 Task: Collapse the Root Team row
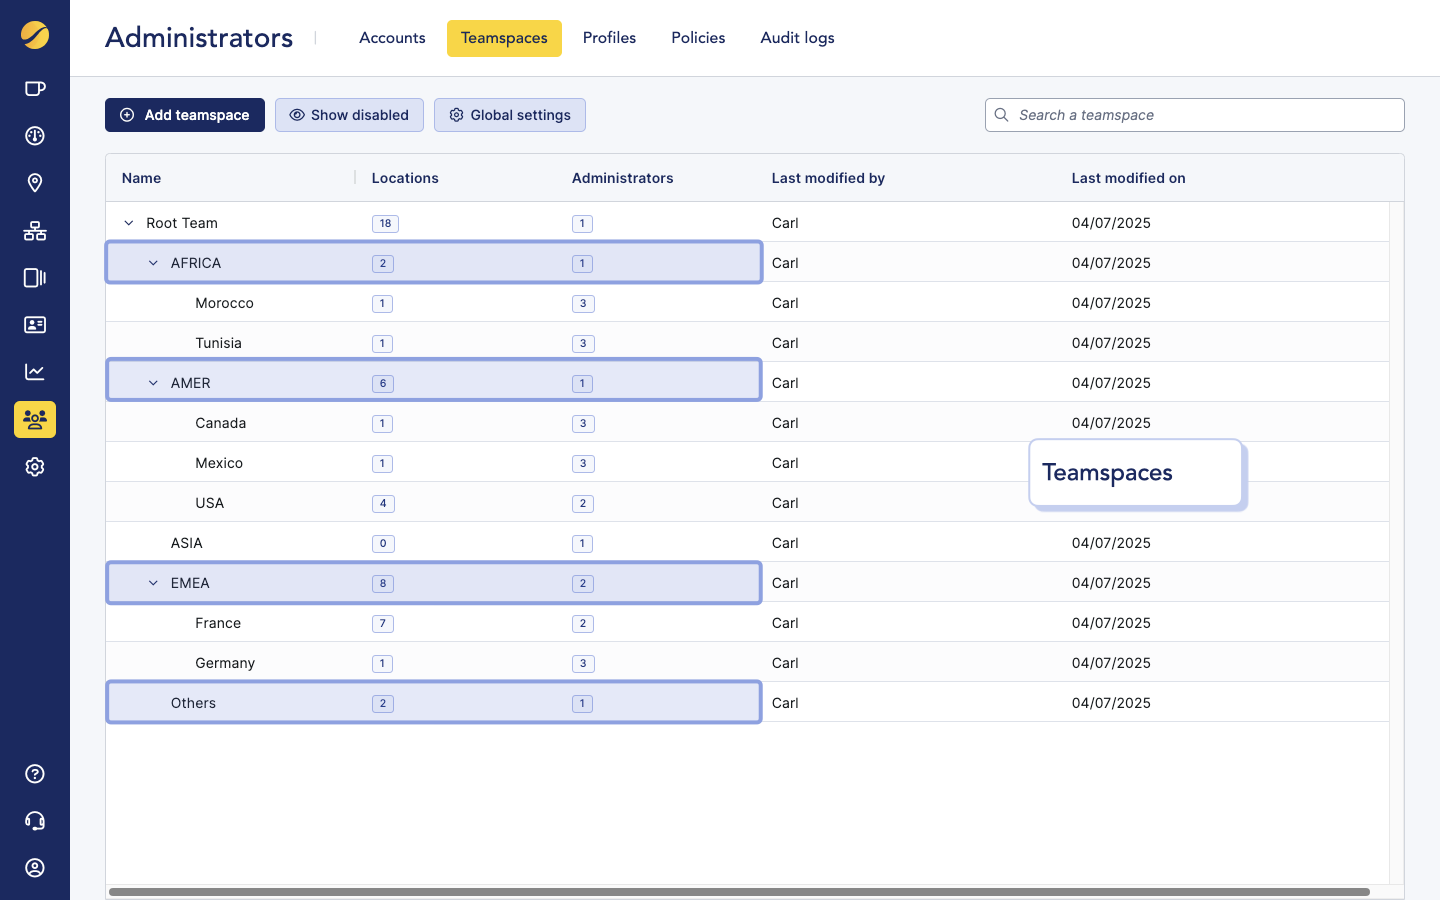pos(128,223)
